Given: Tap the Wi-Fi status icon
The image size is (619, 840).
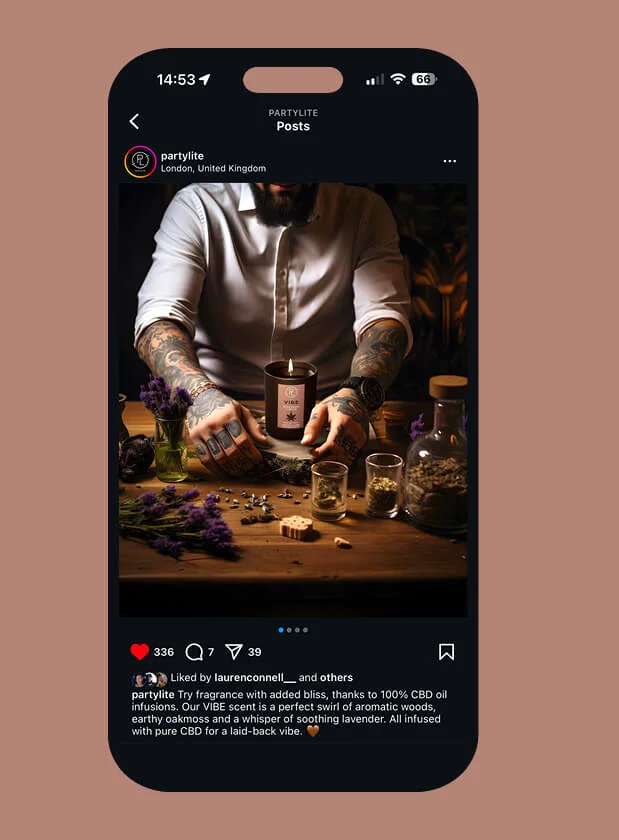Looking at the screenshot, I should pos(398,79).
